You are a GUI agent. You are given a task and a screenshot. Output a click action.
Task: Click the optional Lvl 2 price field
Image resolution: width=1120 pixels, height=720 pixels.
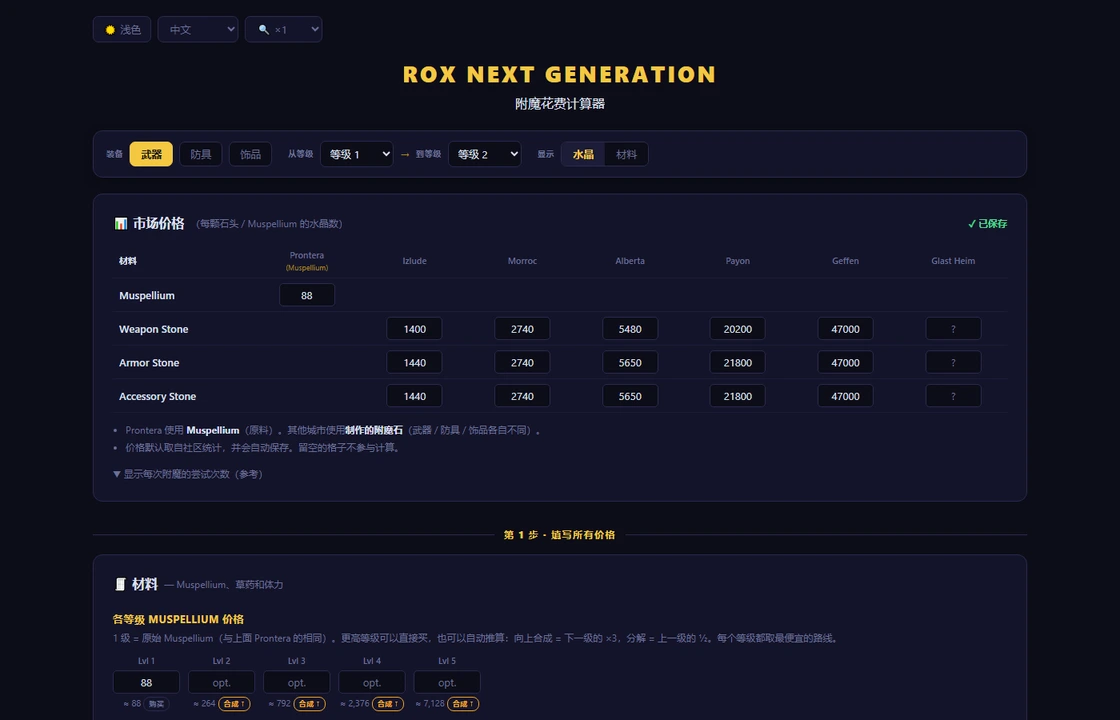click(x=221, y=682)
